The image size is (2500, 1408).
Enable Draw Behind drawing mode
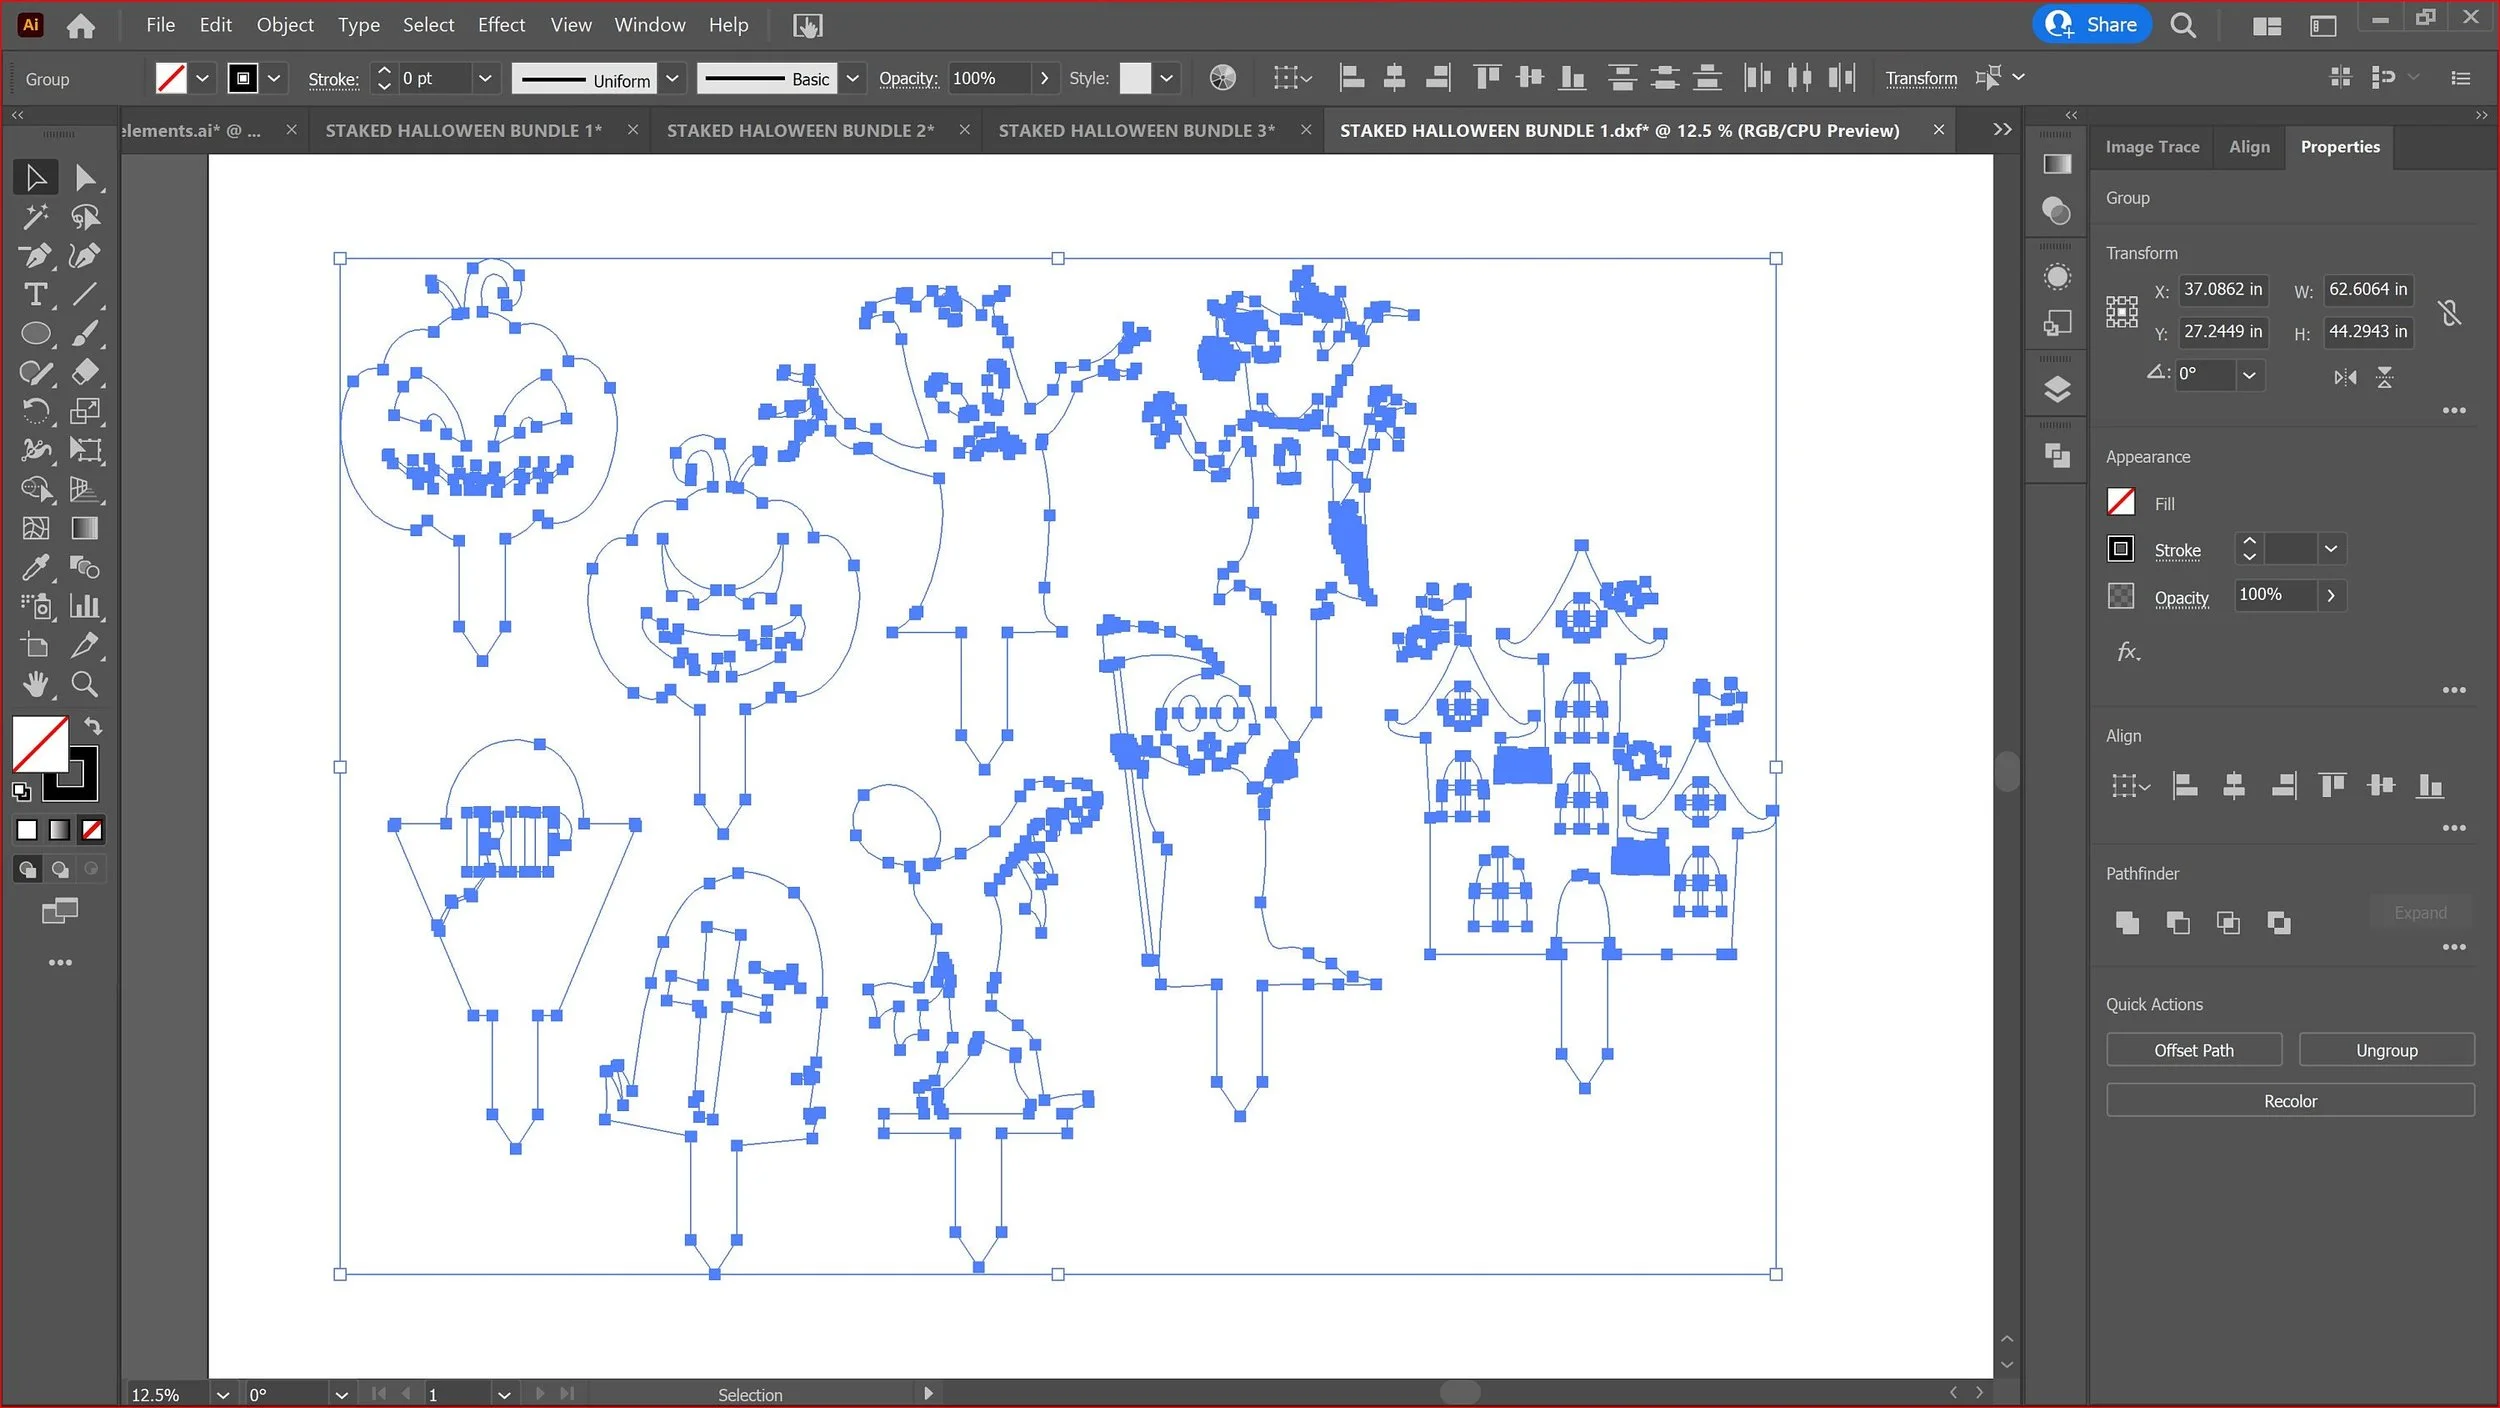pyautogui.click(x=60, y=870)
